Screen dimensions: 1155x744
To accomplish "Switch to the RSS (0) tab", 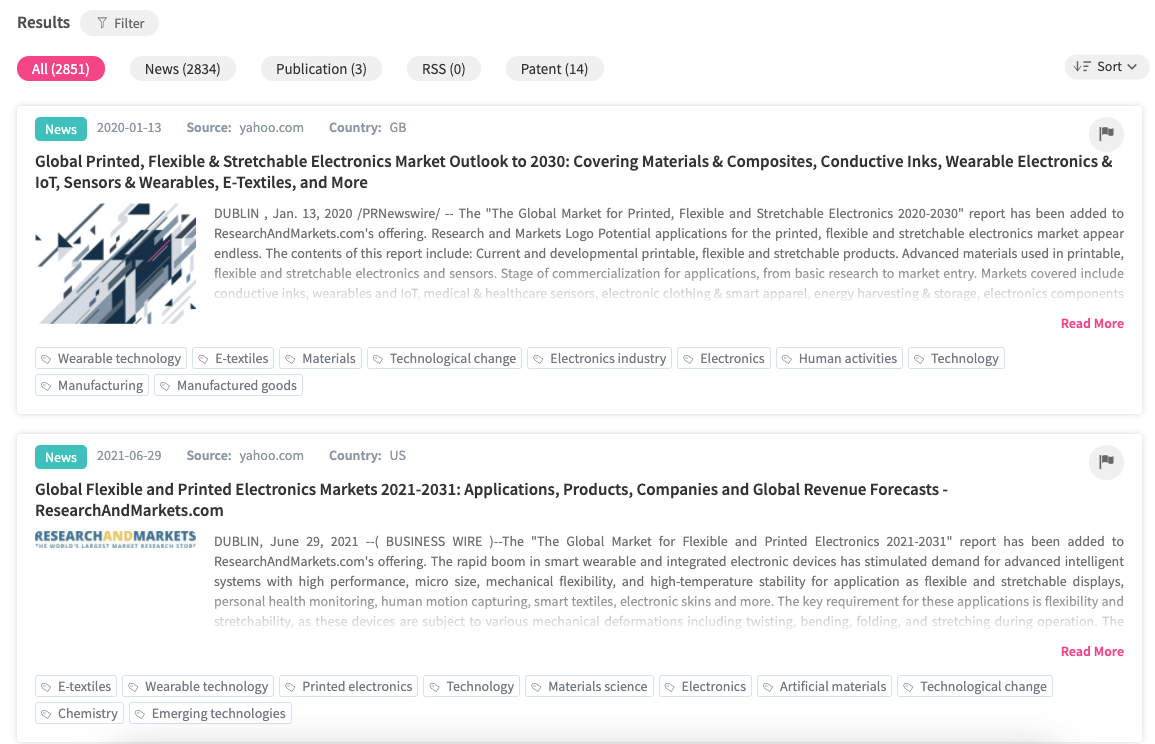I will [443, 69].
